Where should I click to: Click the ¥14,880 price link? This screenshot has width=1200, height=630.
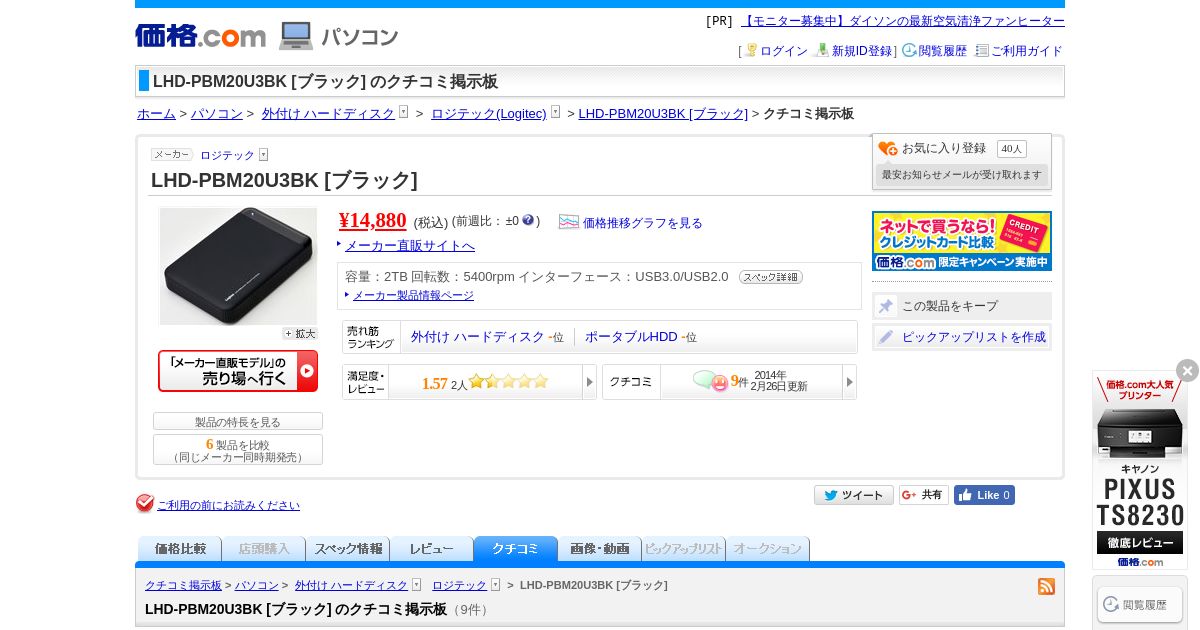(x=373, y=220)
